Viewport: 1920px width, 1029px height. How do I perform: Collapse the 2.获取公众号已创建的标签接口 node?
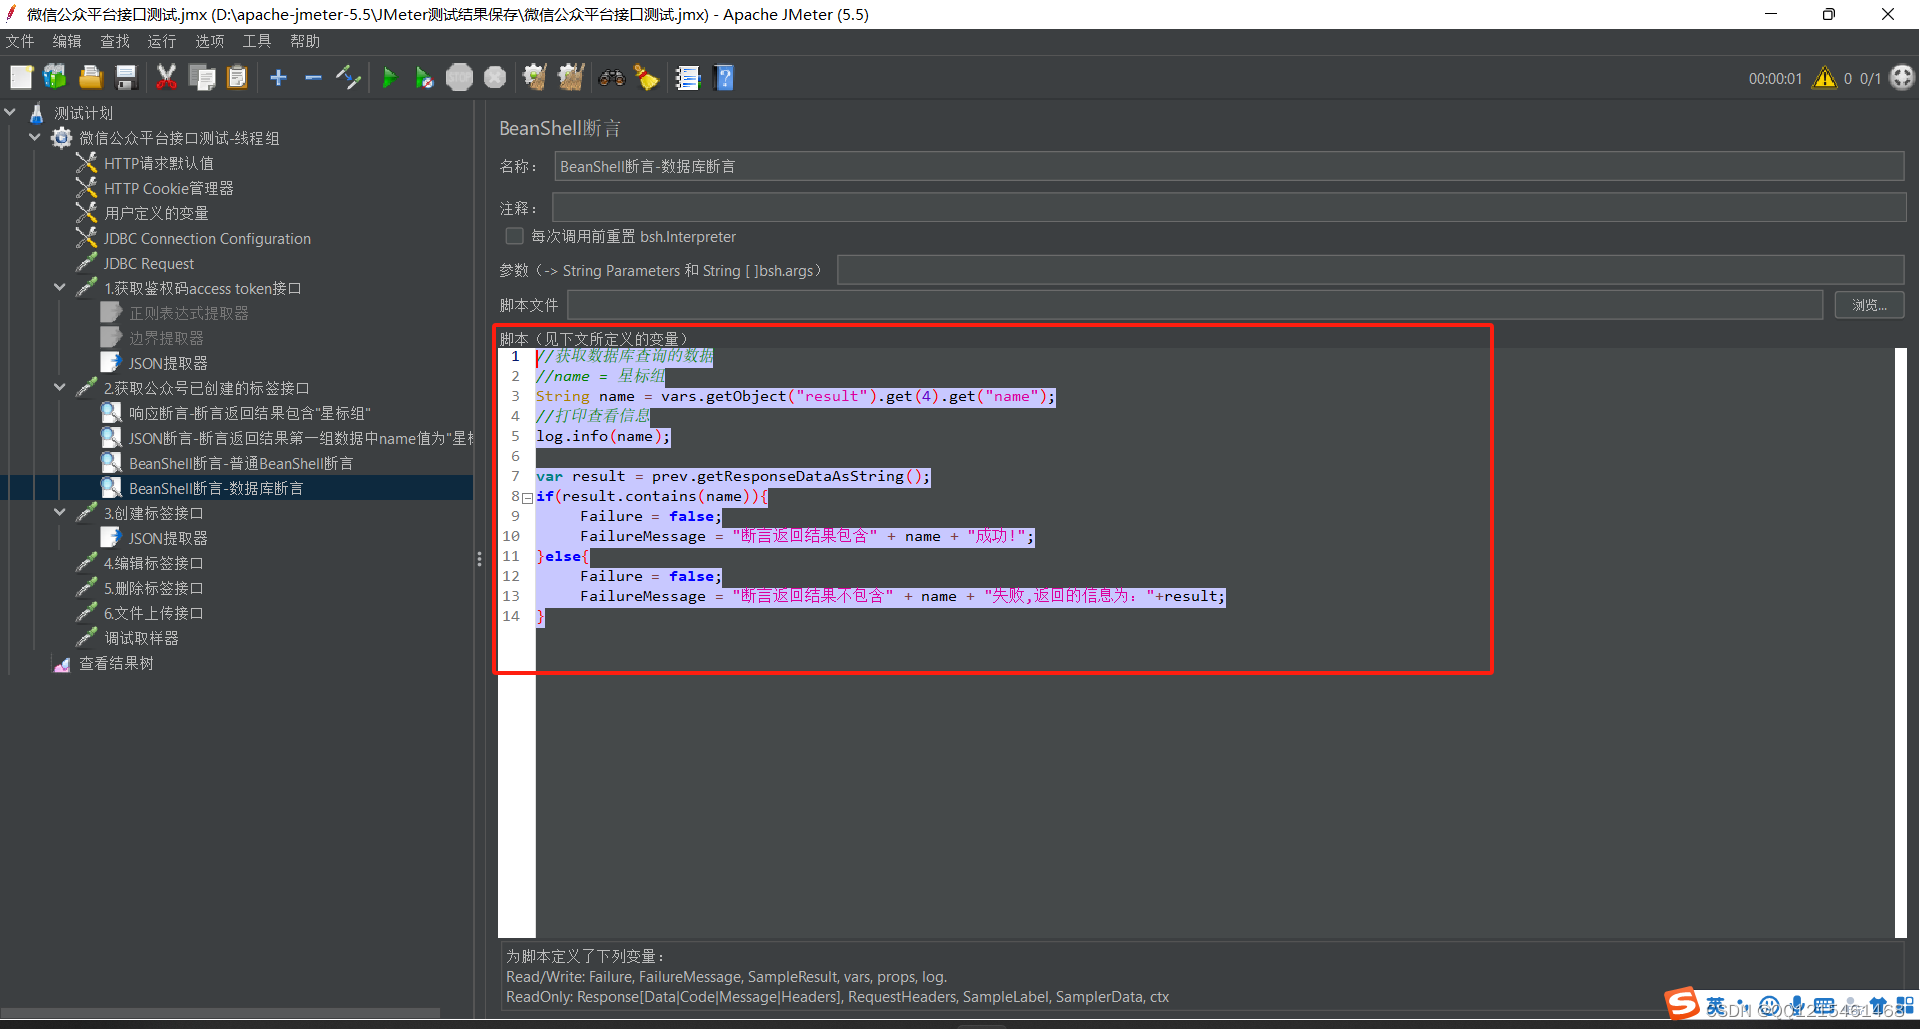60,388
